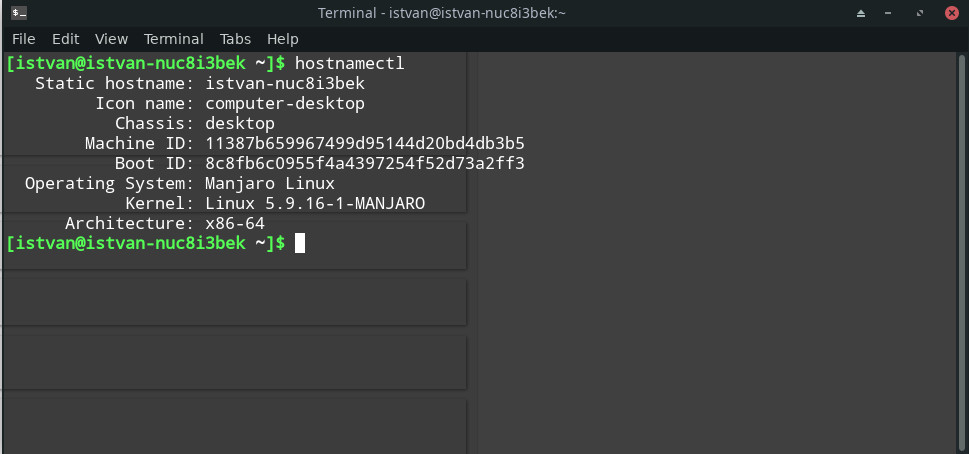Screen dimensions: 969x454
Task: Roll up the window with shade button
Action: tap(861, 13)
